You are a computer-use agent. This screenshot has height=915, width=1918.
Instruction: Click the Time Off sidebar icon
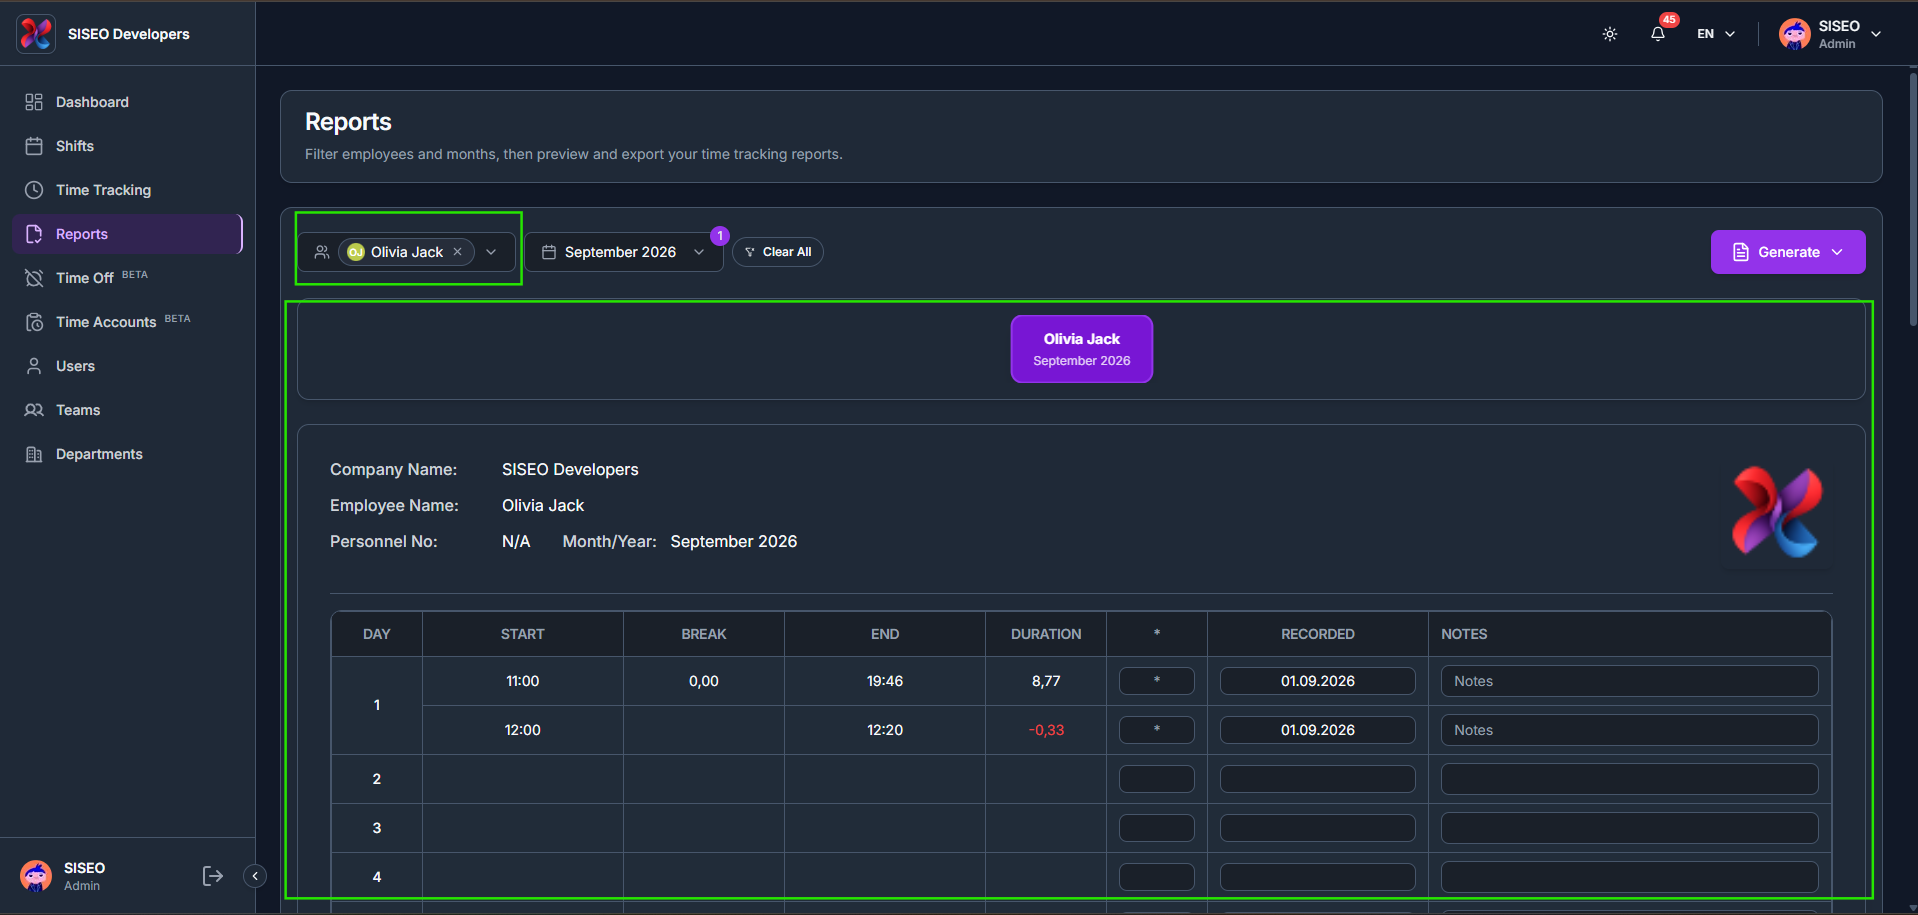[34, 278]
